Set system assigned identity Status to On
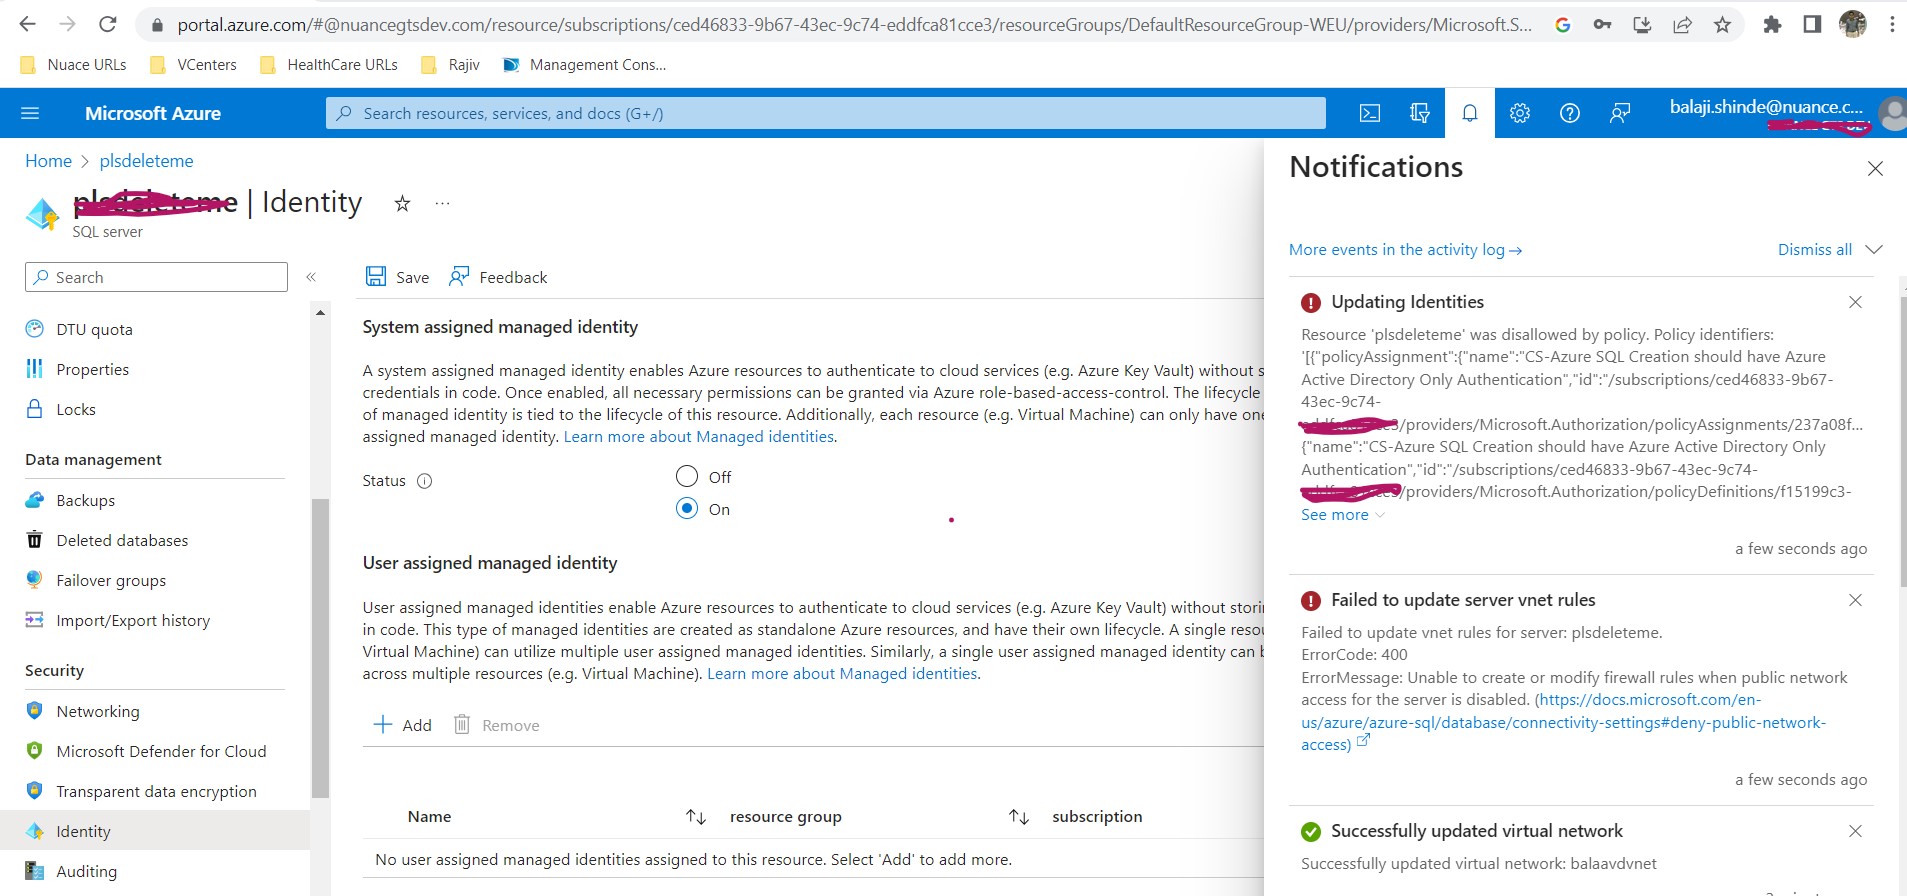The image size is (1907, 896). coord(687,508)
